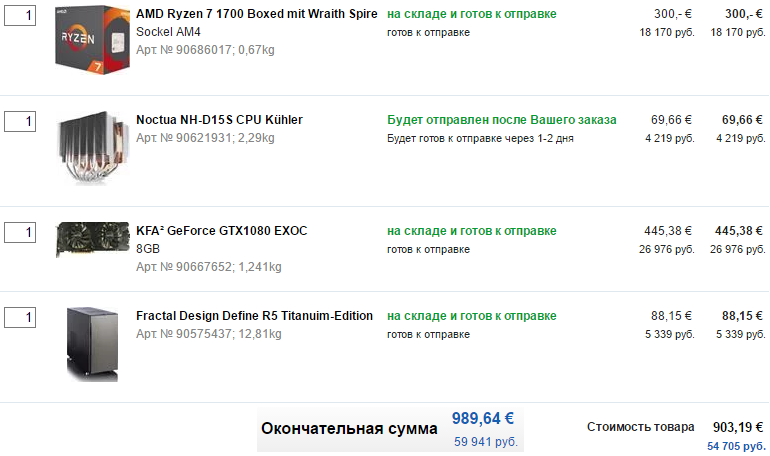Image resolution: width=770 pixels, height=456 pixels.
Task: Click the 'Окончательная сумма' label
Action: click(x=349, y=429)
